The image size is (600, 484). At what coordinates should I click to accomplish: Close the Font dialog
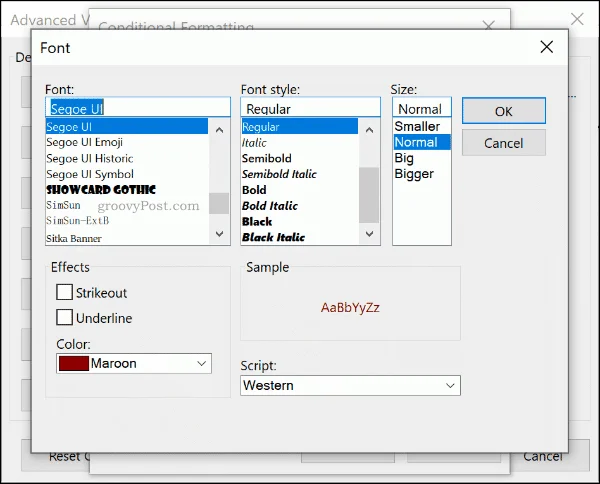(x=546, y=47)
